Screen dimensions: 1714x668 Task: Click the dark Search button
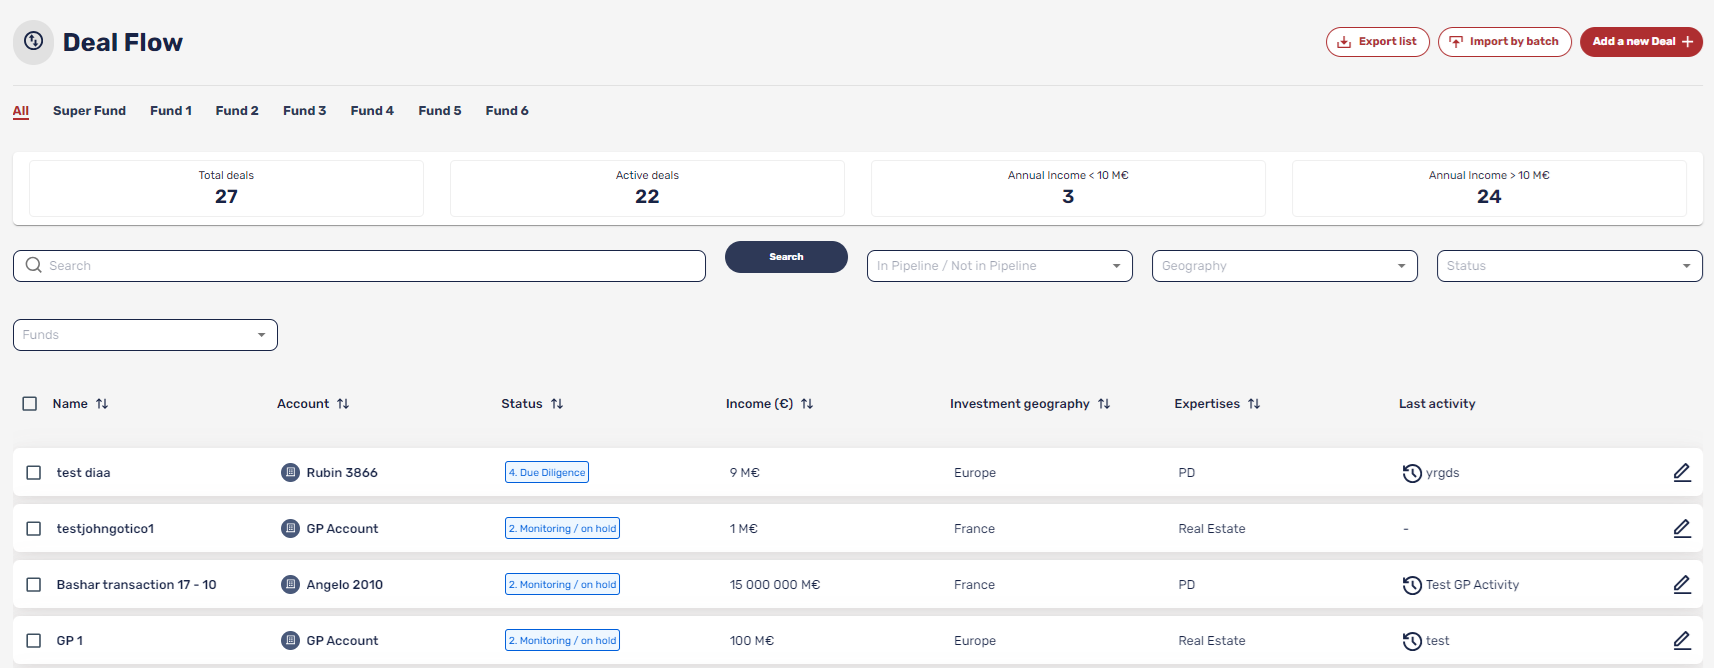coord(786,257)
